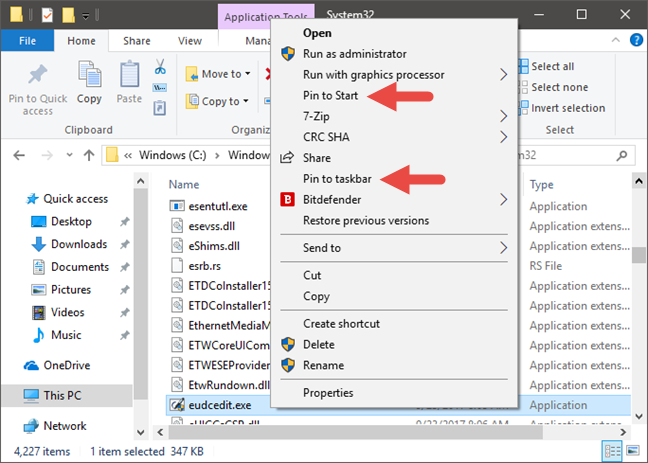The image size is (648, 463).
Task: Switch to large icons view in status bar
Action: pyautogui.click(x=633, y=451)
